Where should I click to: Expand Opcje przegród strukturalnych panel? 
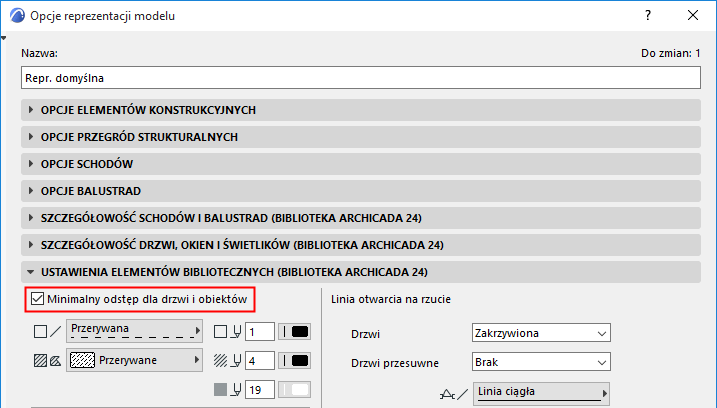(x=361, y=137)
